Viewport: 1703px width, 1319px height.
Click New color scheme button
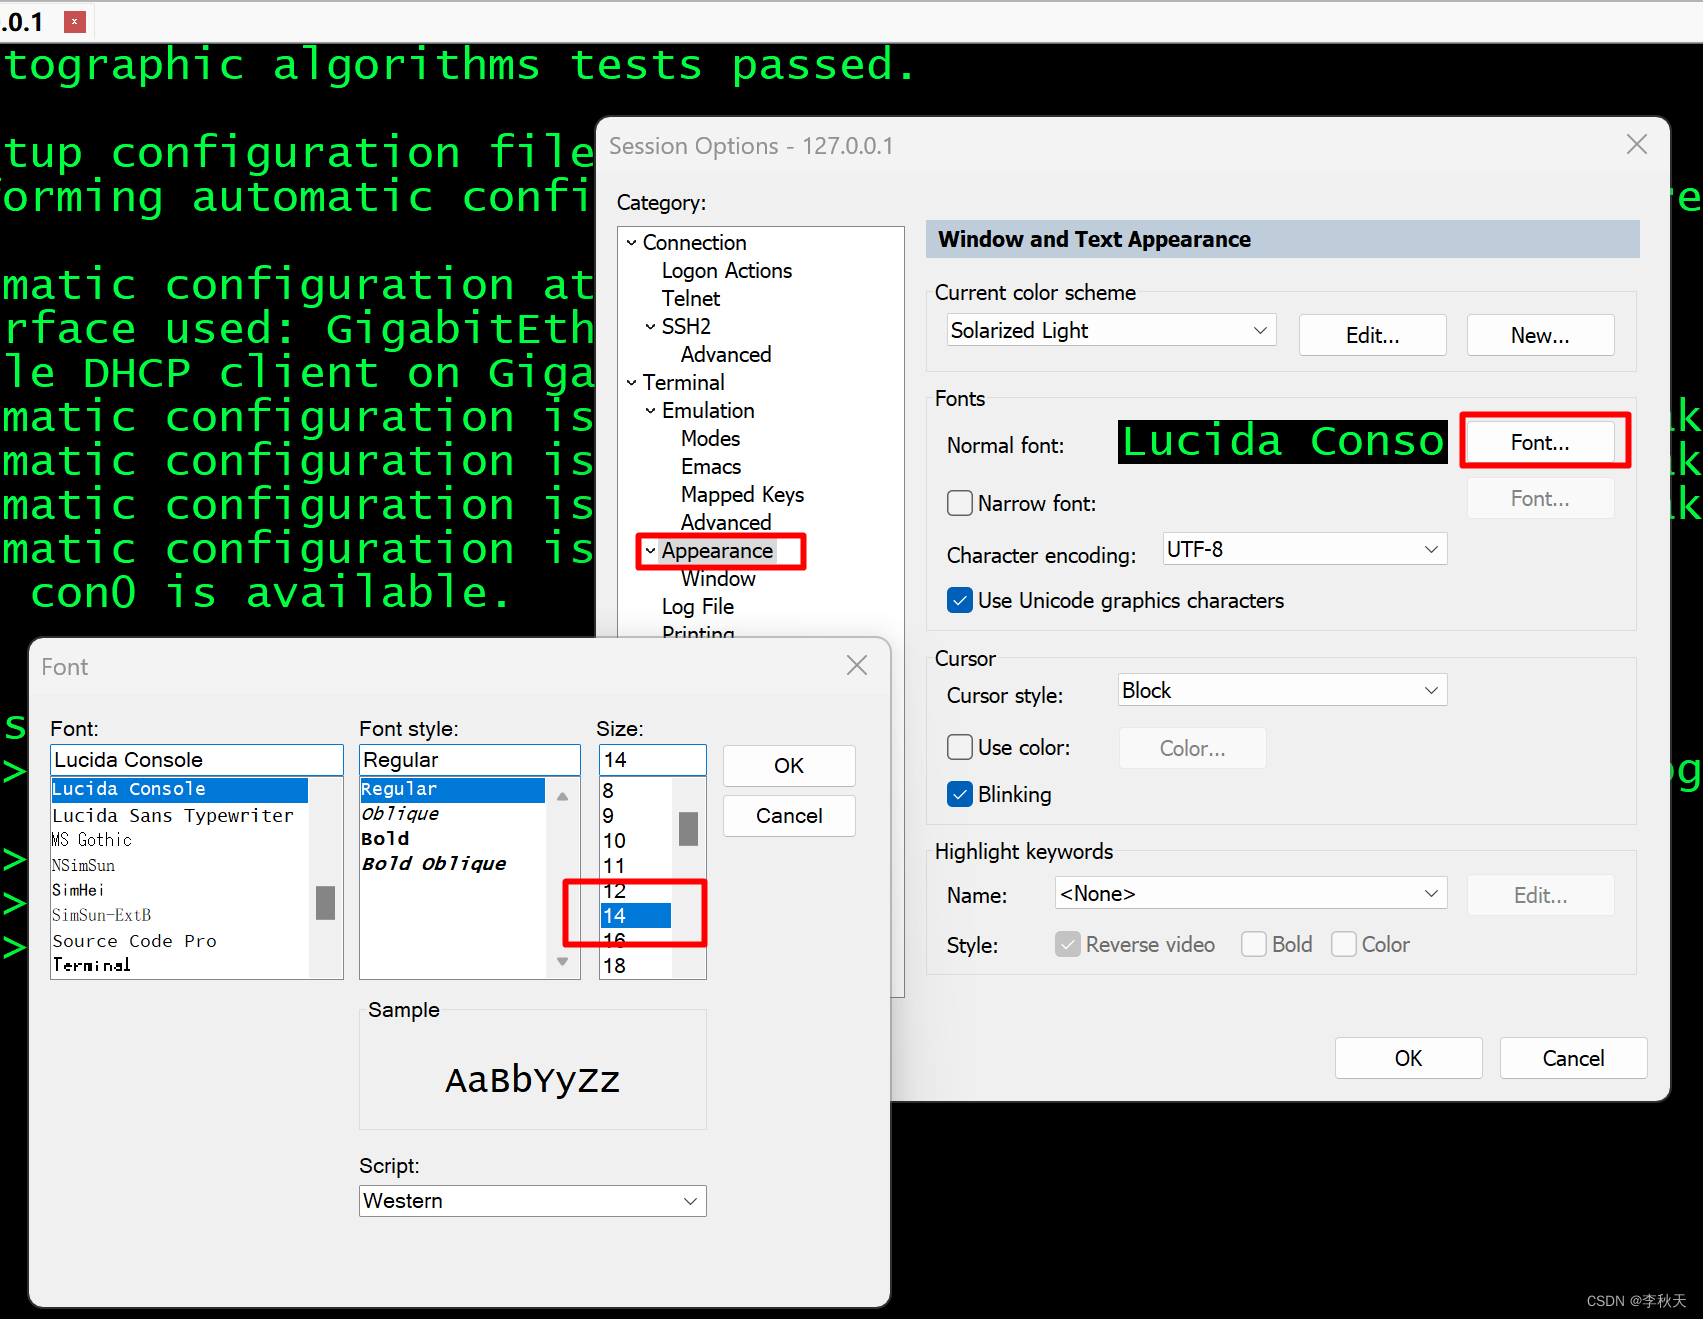click(1540, 335)
